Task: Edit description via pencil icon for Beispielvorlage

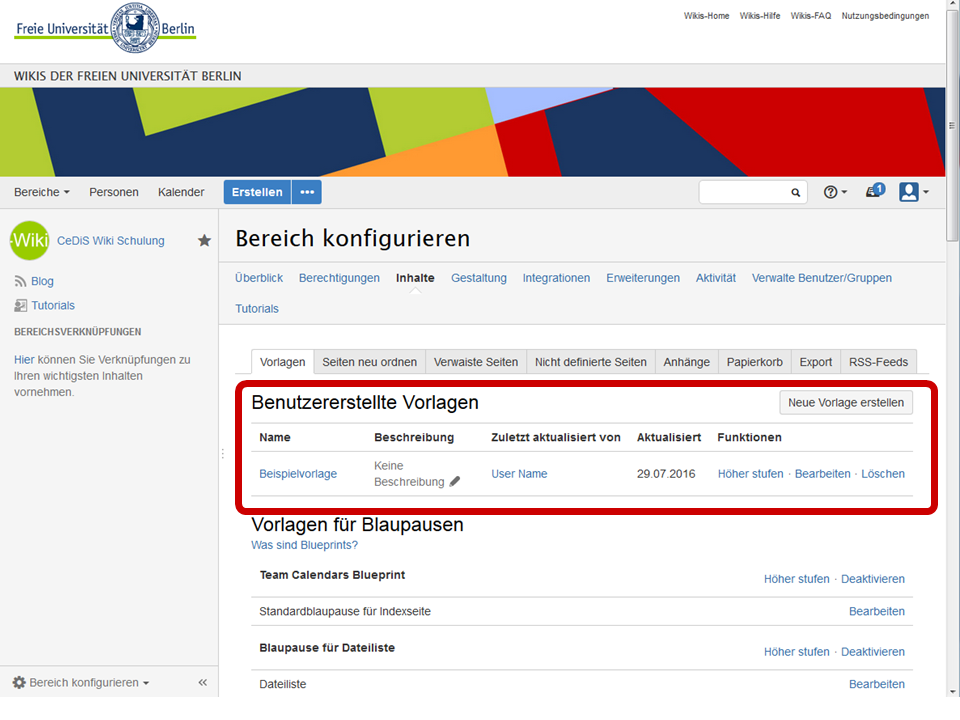Action: click(x=454, y=482)
